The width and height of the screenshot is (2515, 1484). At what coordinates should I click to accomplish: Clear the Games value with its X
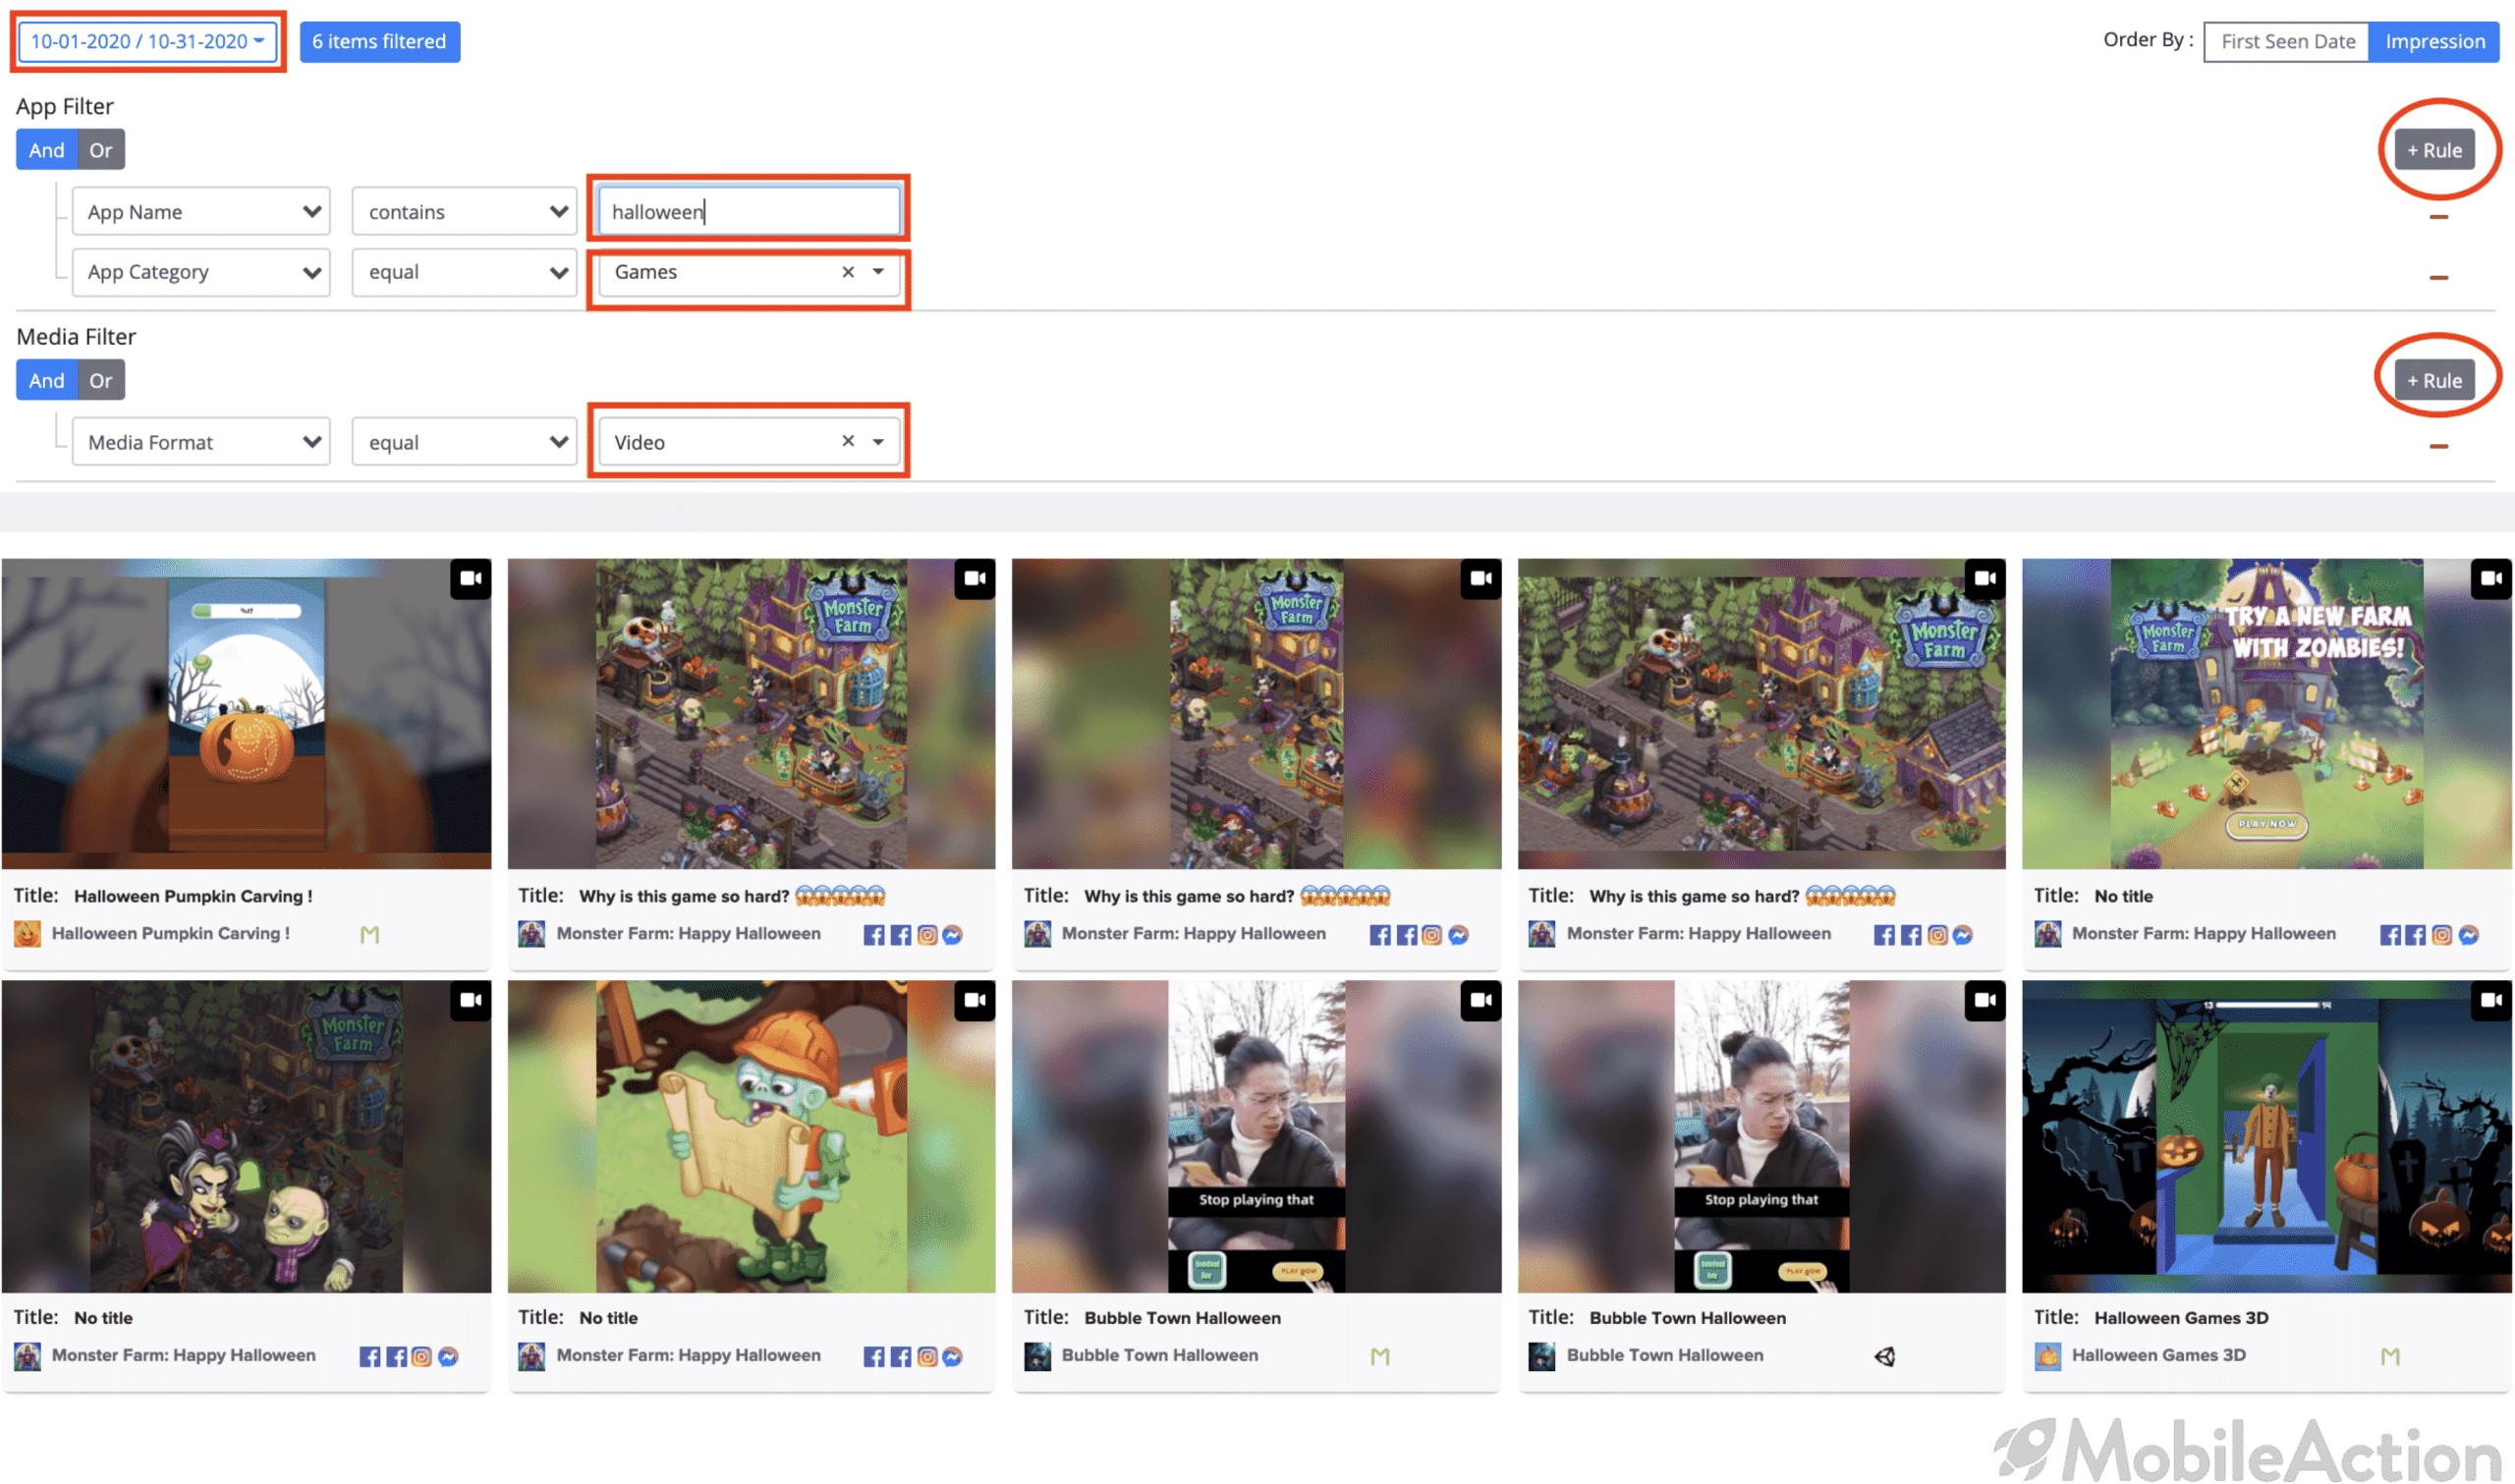tap(847, 272)
